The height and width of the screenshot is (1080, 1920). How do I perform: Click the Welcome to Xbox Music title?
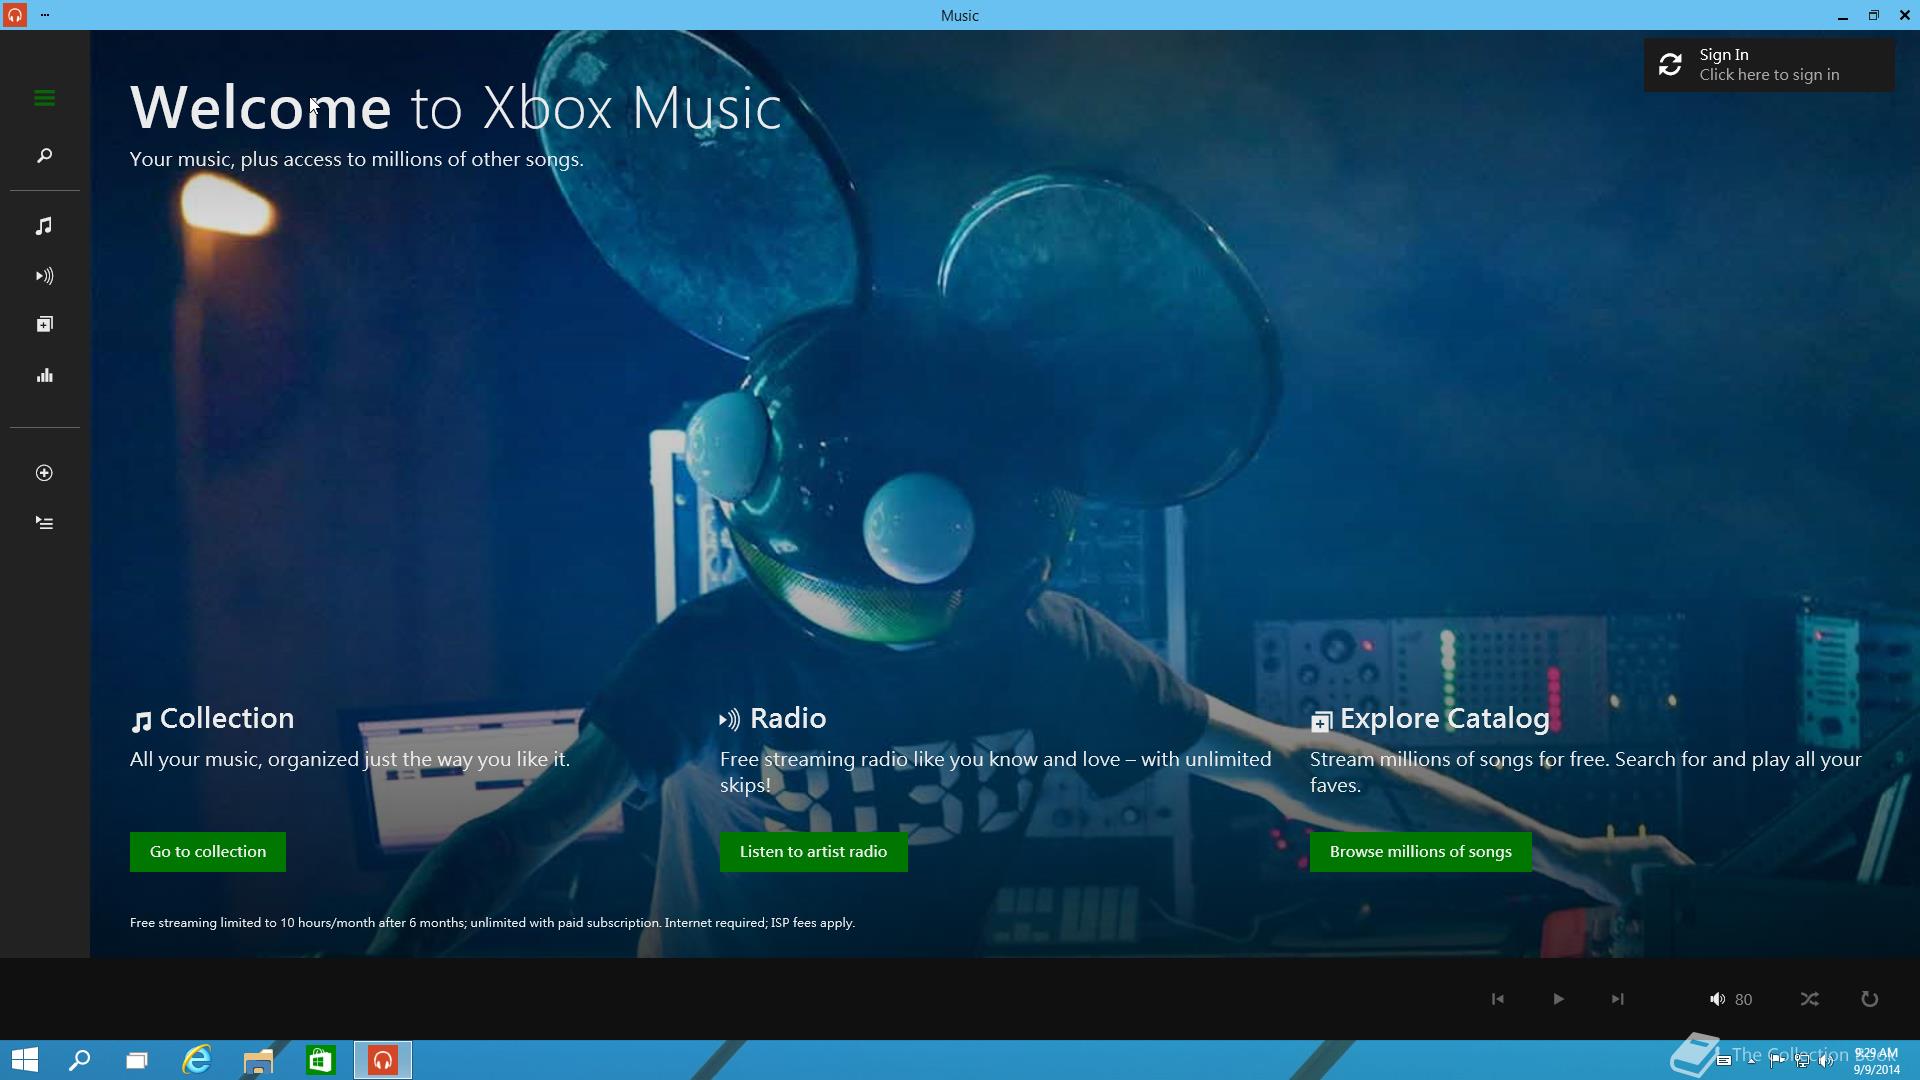(455, 108)
